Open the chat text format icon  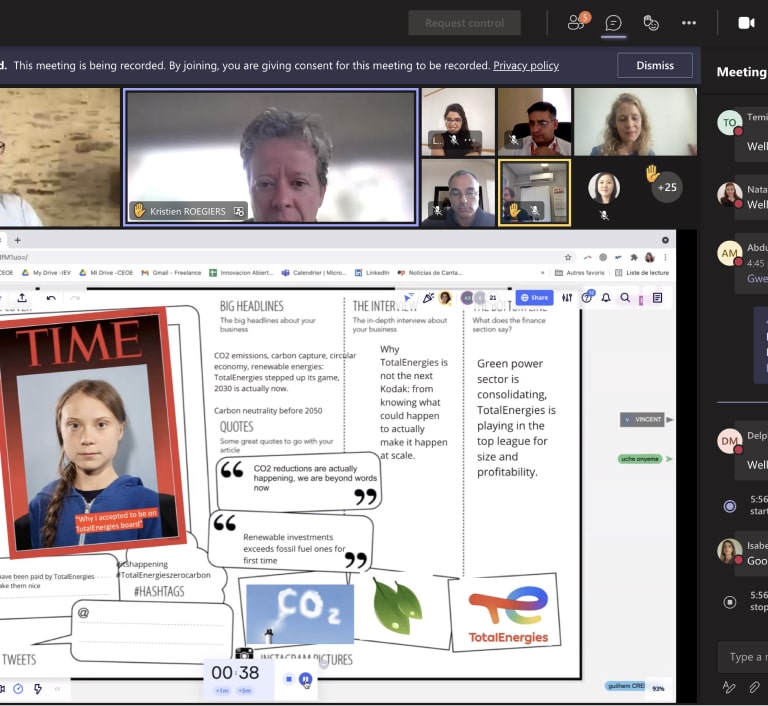[729, 687]
